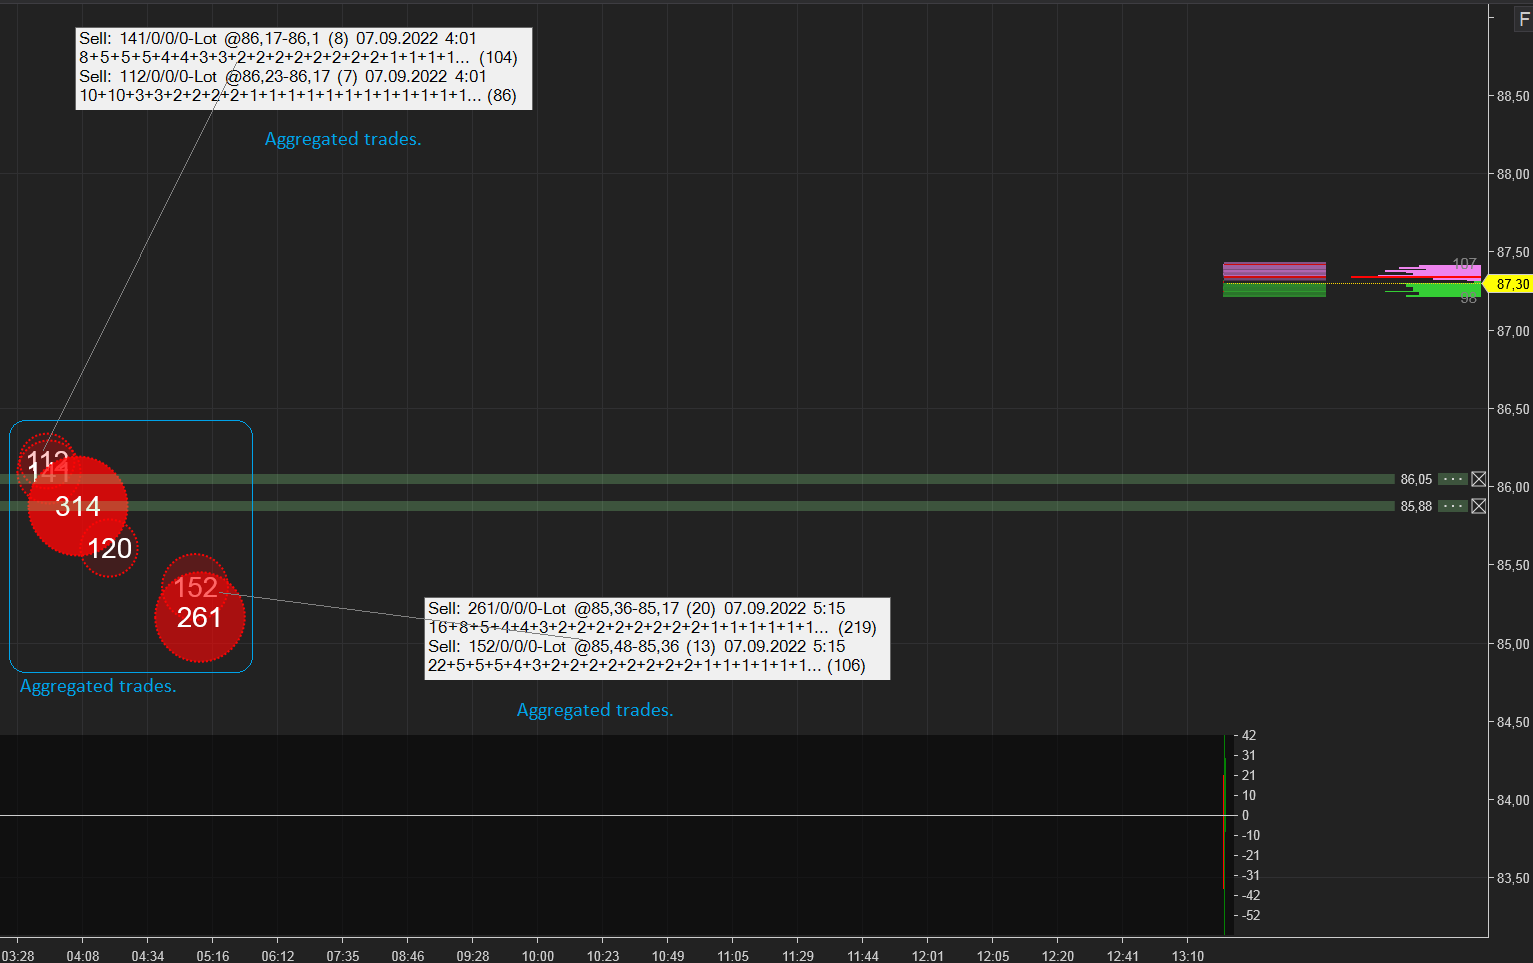The width and height of the screenshot is (1533, 963).
Task: Click the 86,50 price axis label
Action: point(1513,409)
